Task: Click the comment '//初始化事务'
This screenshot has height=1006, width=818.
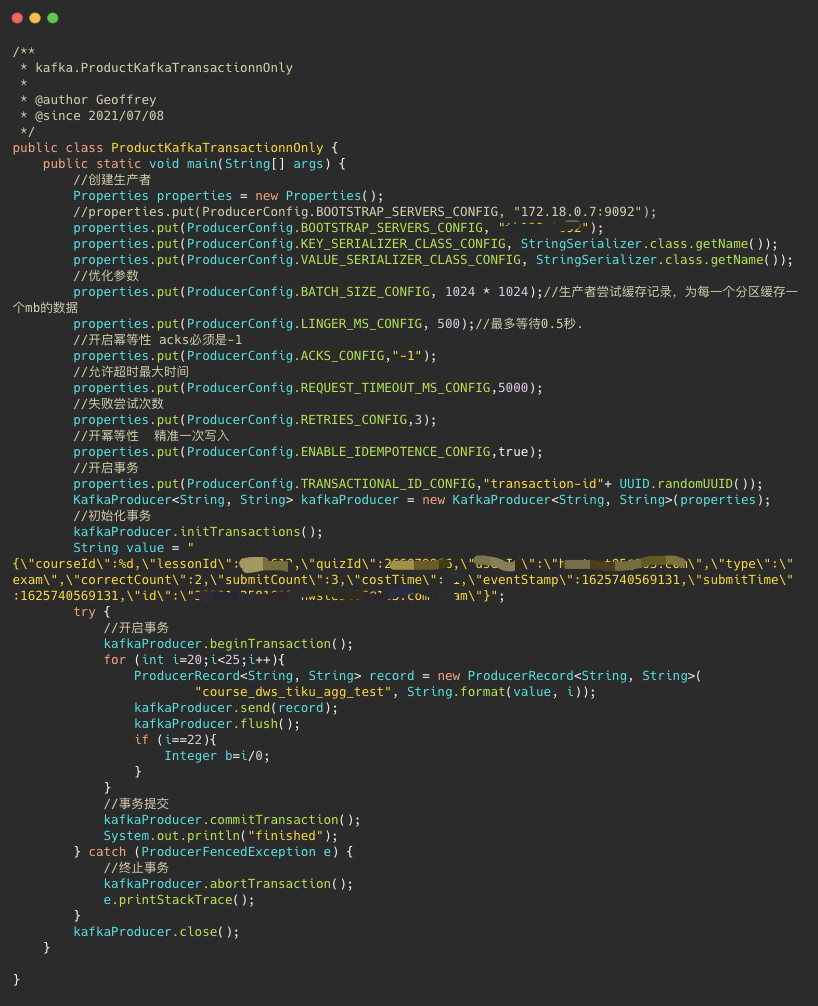Action: point(112,516)
